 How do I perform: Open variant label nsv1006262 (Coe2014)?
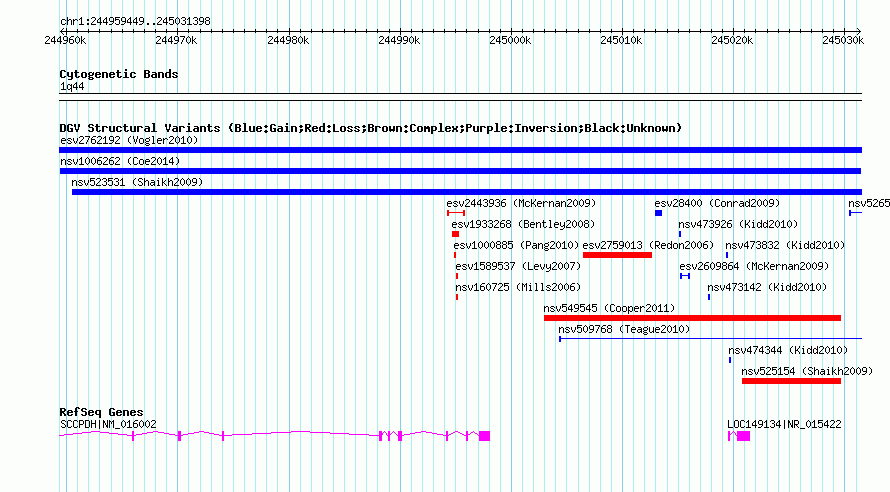click(x=120, y=161)
